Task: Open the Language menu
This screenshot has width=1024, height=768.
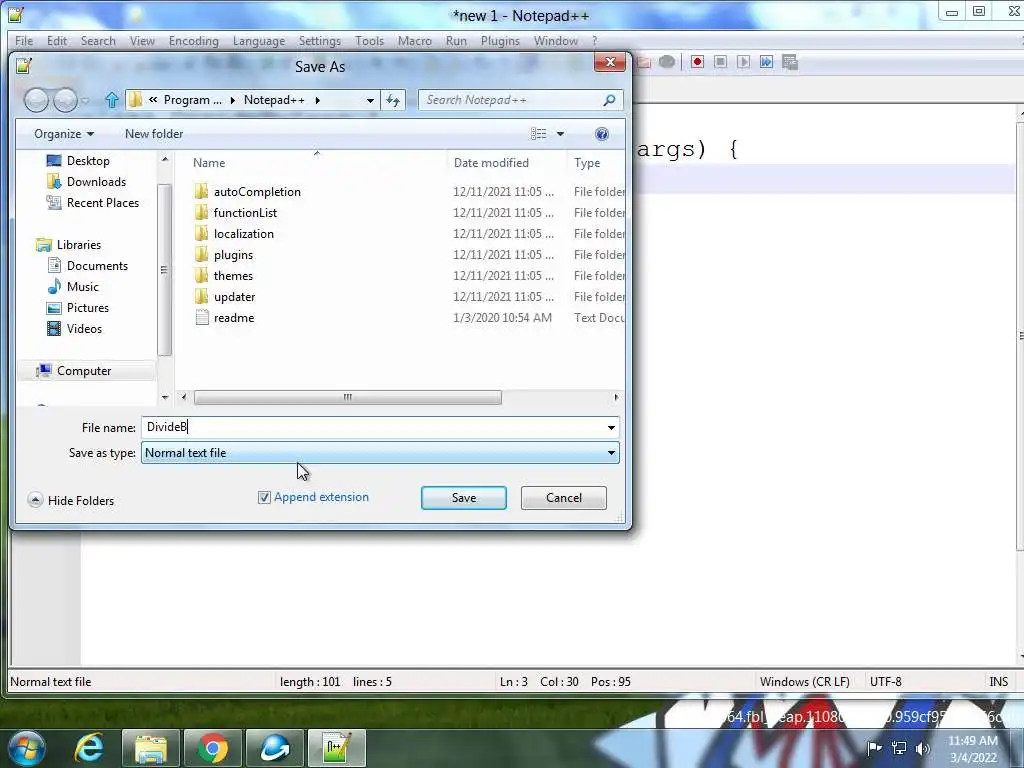Action: point(259,40)
